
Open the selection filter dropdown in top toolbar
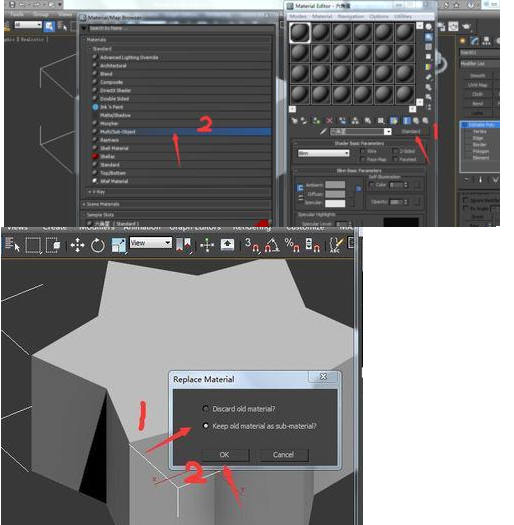pyautogui.click(x=28, y=25)
